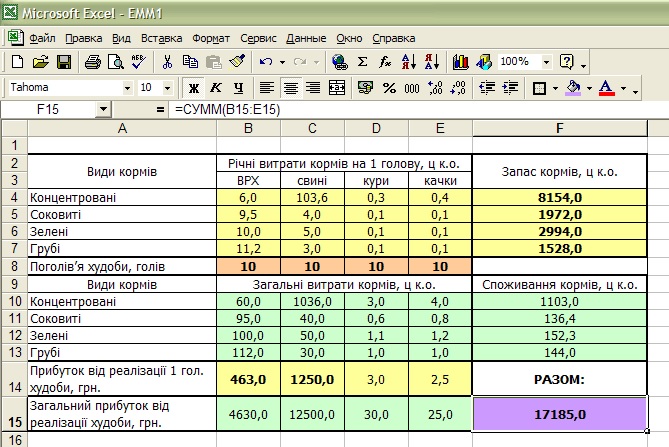669x447 pixels.
Task: Save the workbook with the floppy disk icon
Action: pos(63,62)
